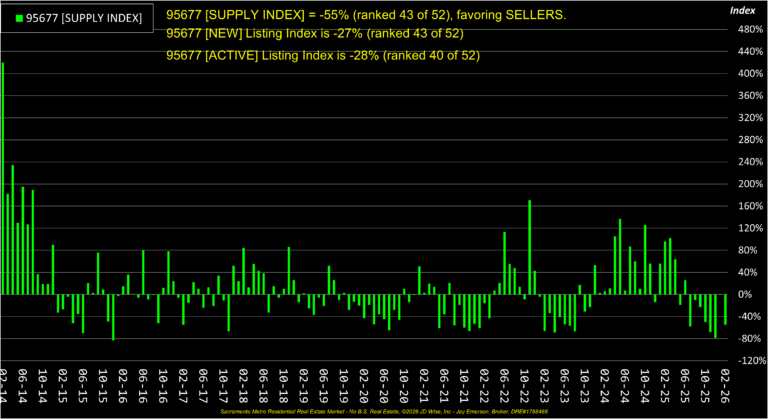Click the 360% axis label
The width and height of the screenshot is (768, 419).
pyautogui.click(x=750, y=96)
